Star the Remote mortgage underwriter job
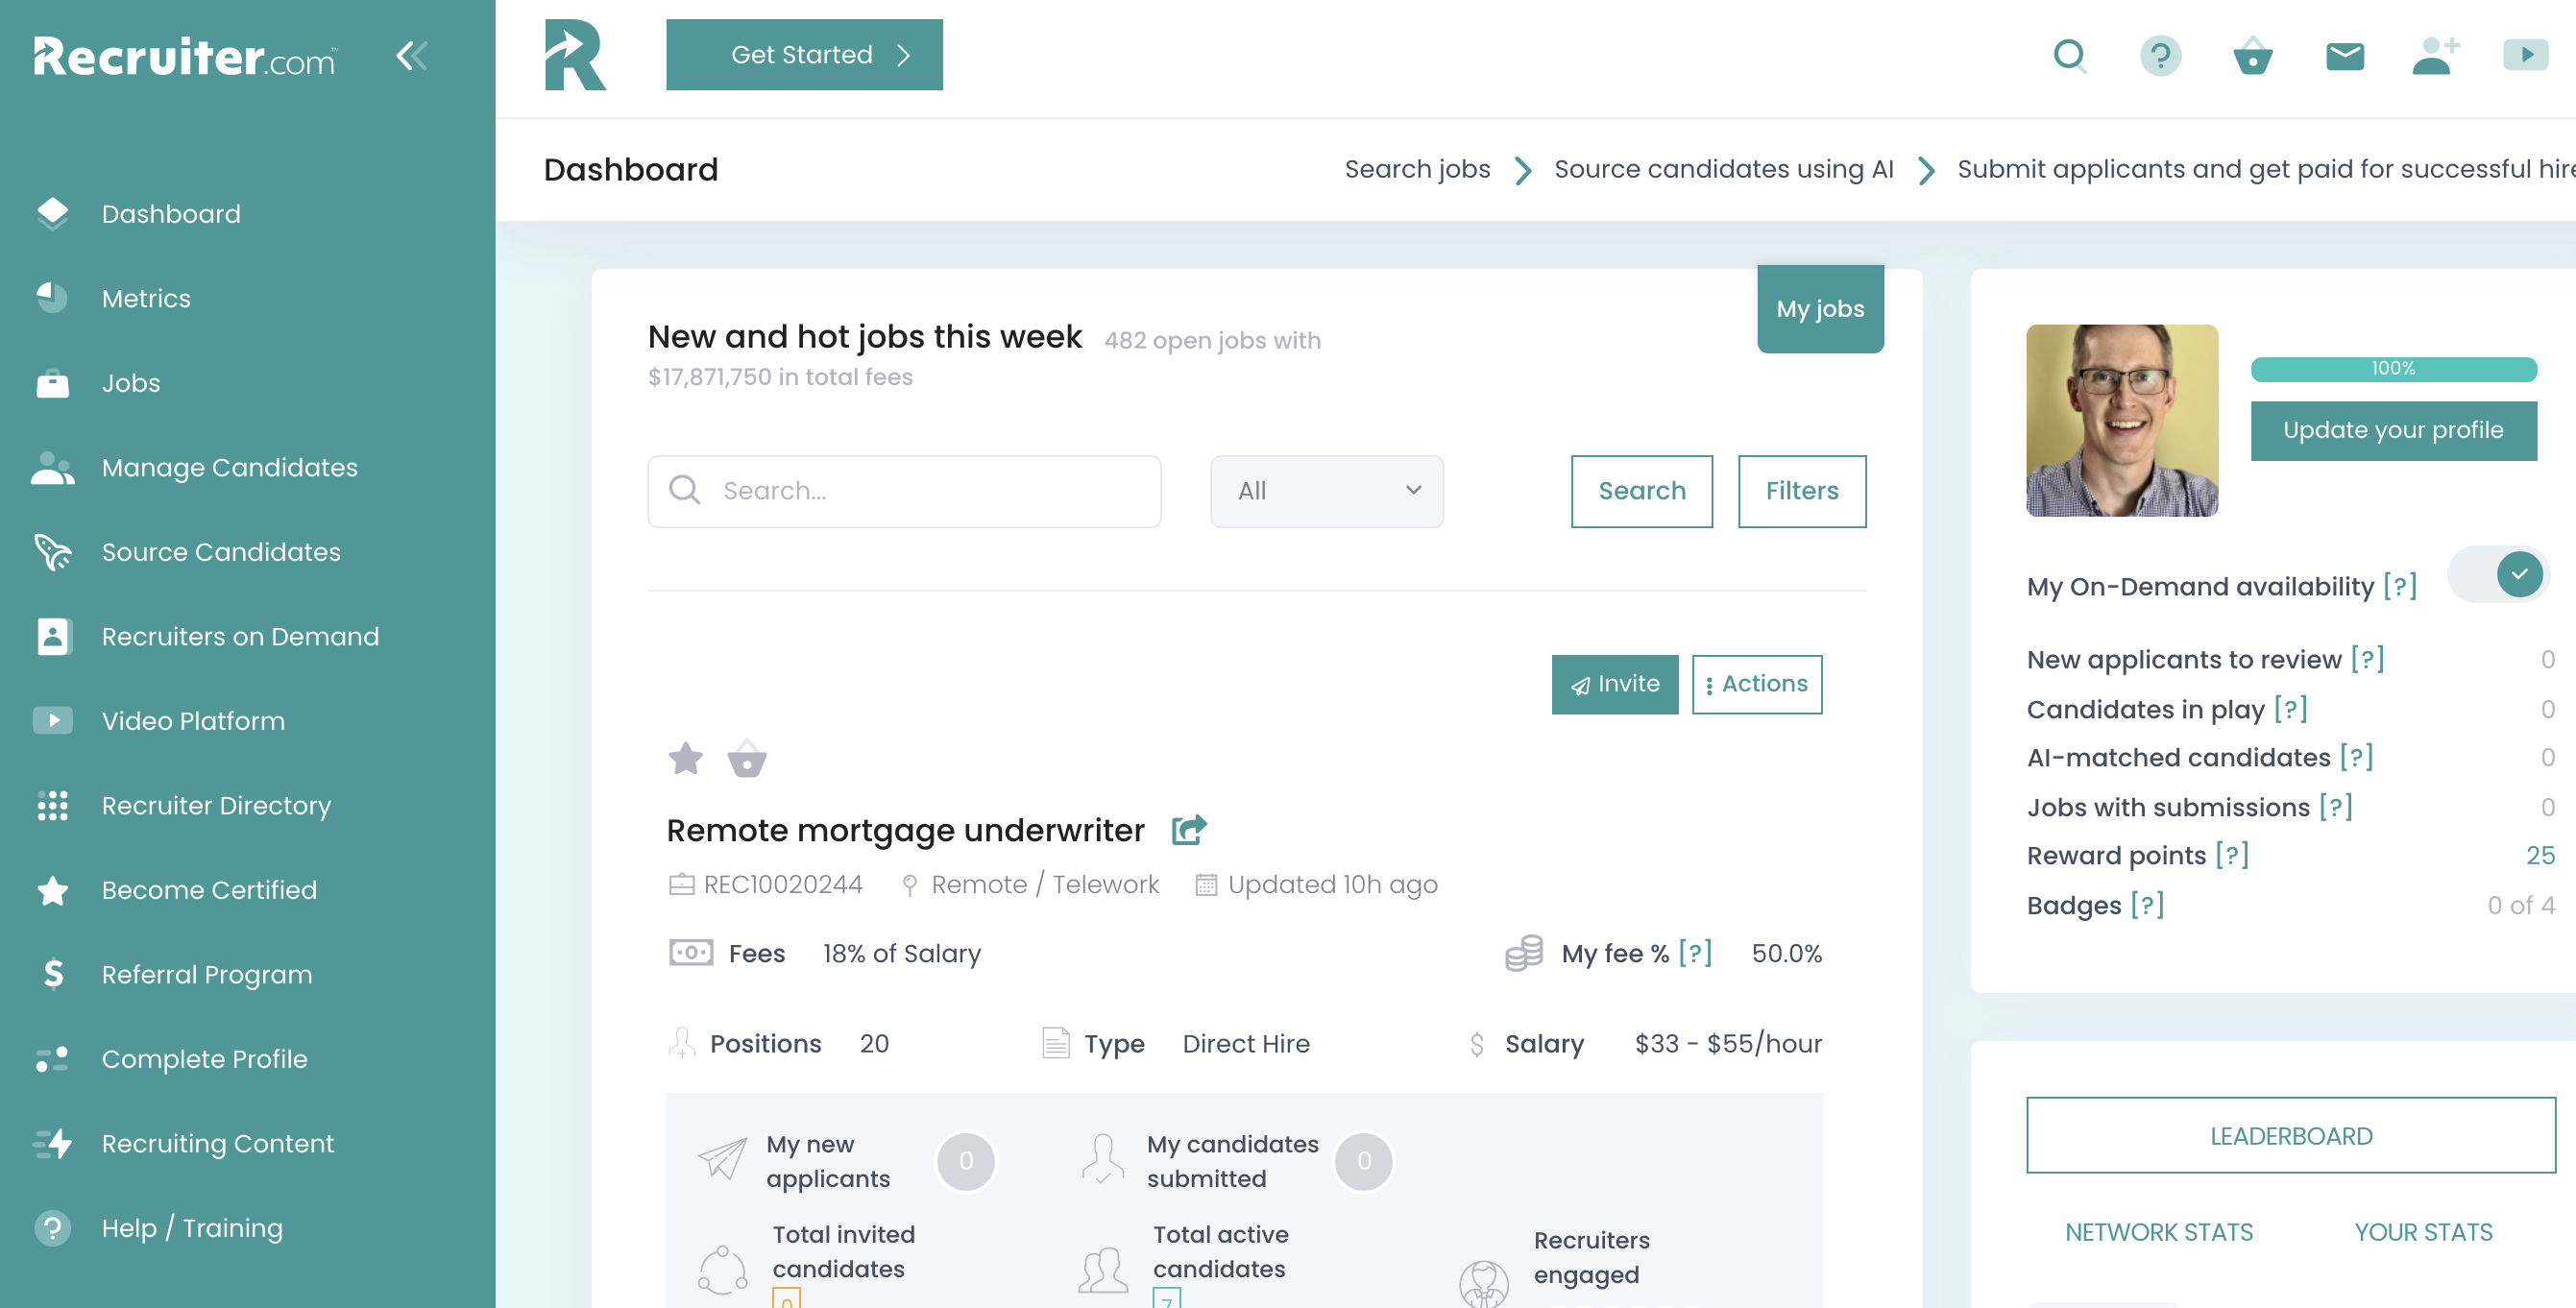The width and height of the screenshot is (2576, 1308). tap(685, 759)
